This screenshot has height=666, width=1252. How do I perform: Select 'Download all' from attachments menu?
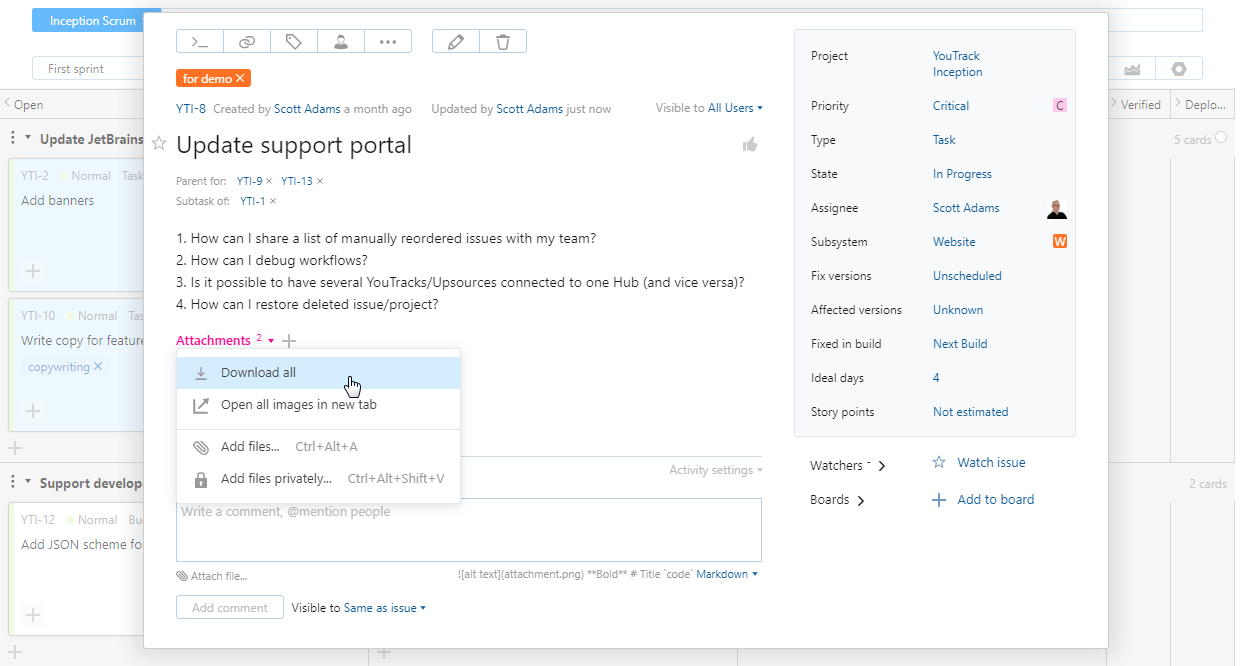pyautogui.click(x=258, y=373)
